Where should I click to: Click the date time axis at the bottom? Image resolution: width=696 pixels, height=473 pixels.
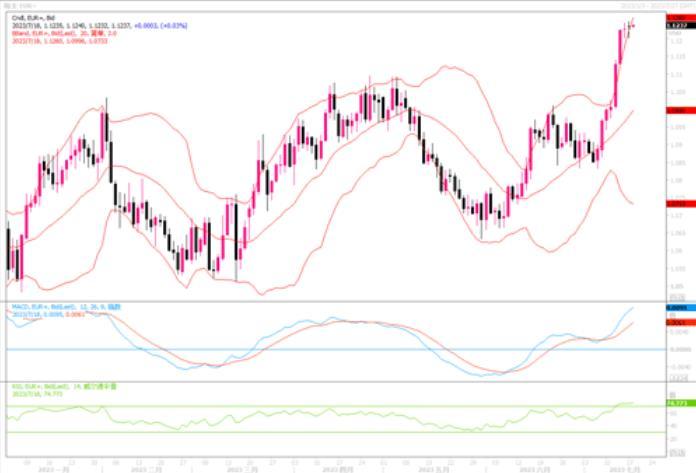(x=330, y=466)
